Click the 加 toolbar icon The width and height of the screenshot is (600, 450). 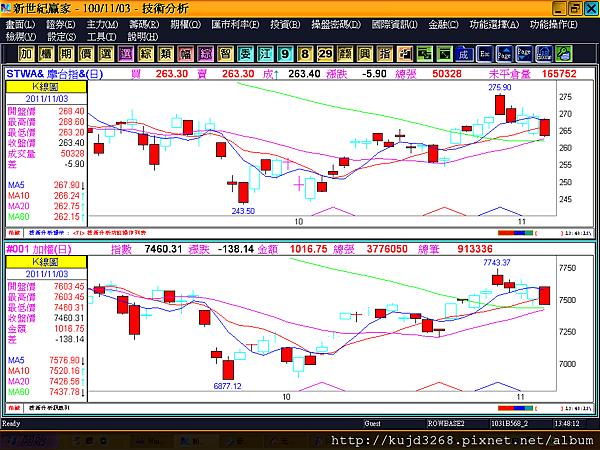[26, 54]
